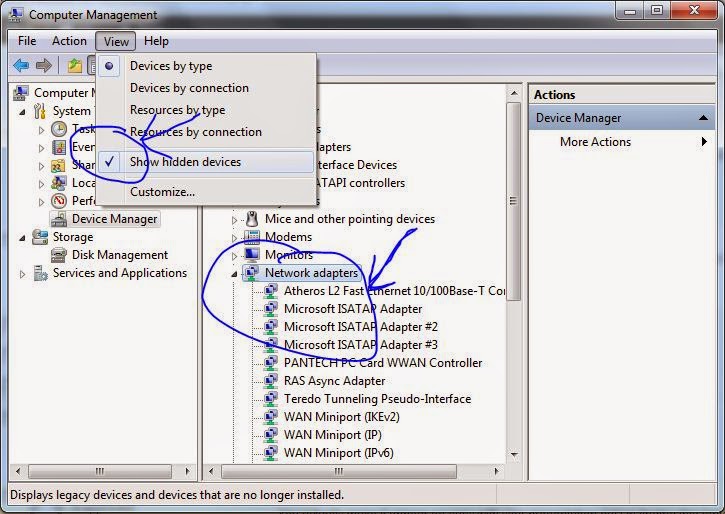Click the PANTECH PC Card WWAN Controller icon
Screen dimensions: 725x514
[x=270, y=363]
